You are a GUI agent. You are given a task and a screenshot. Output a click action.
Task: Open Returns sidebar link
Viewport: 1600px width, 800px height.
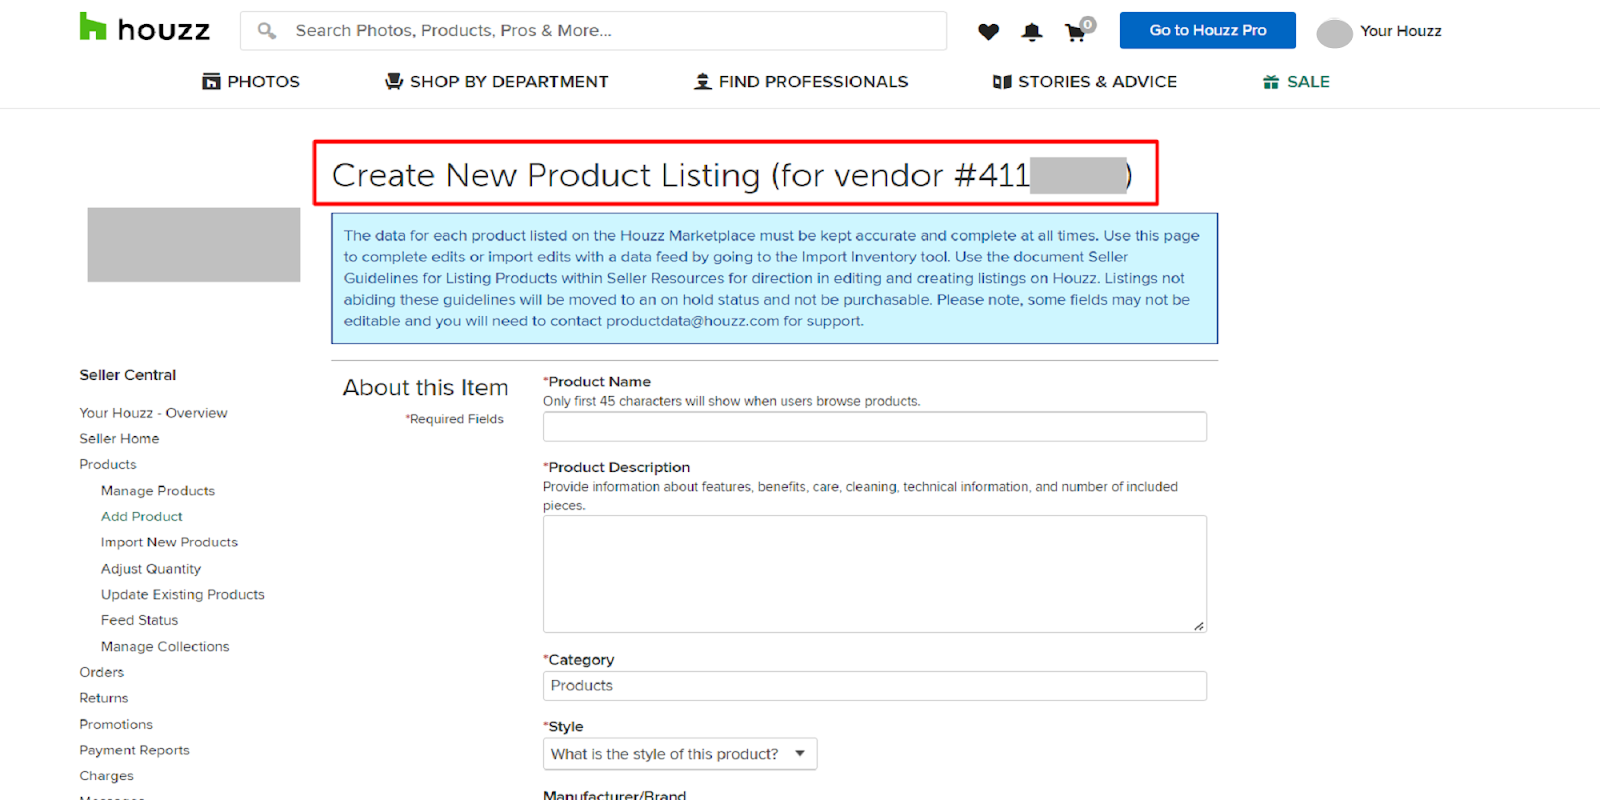coord(104,699)
